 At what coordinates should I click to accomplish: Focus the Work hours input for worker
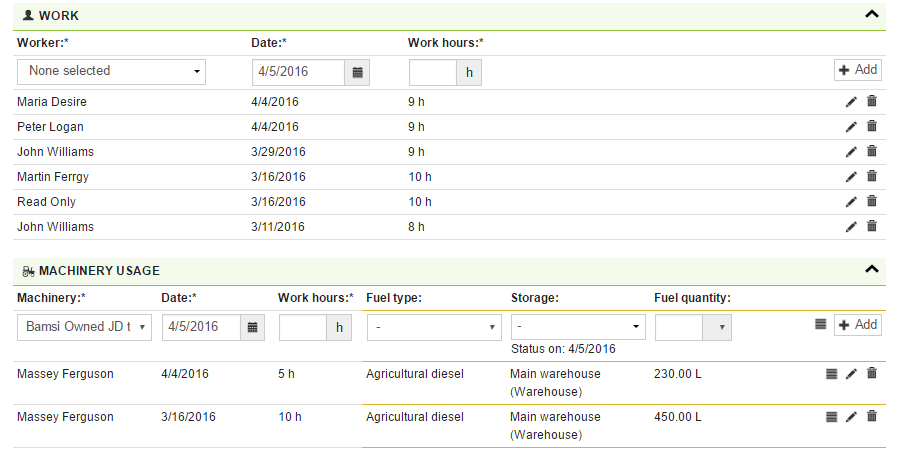[x=433, y=72]
